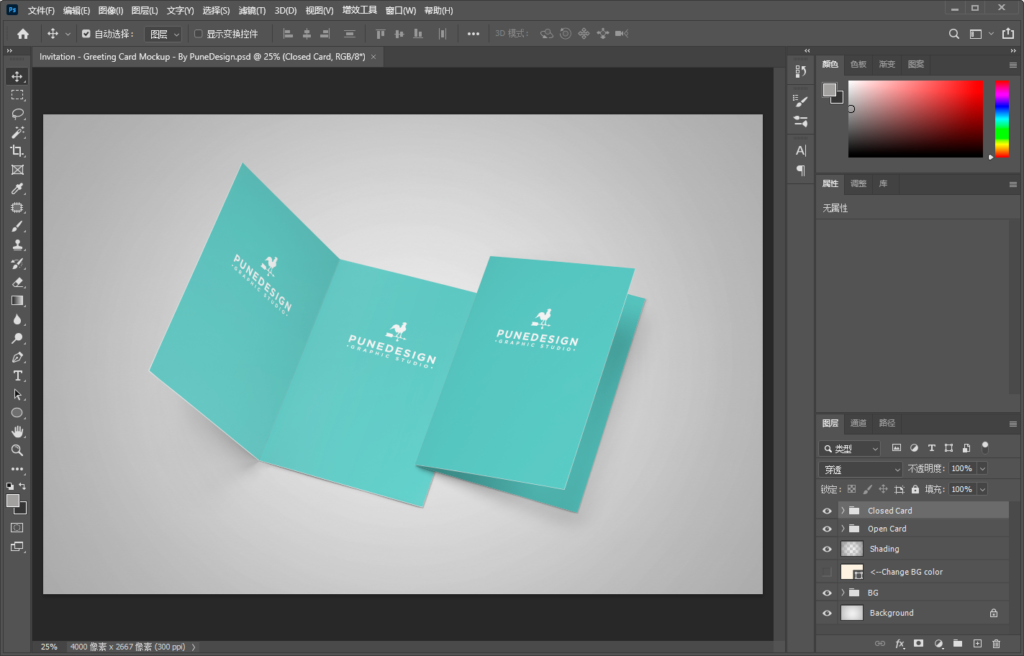
Task: Select the Magic Wand tool
Action: point(17,133)
